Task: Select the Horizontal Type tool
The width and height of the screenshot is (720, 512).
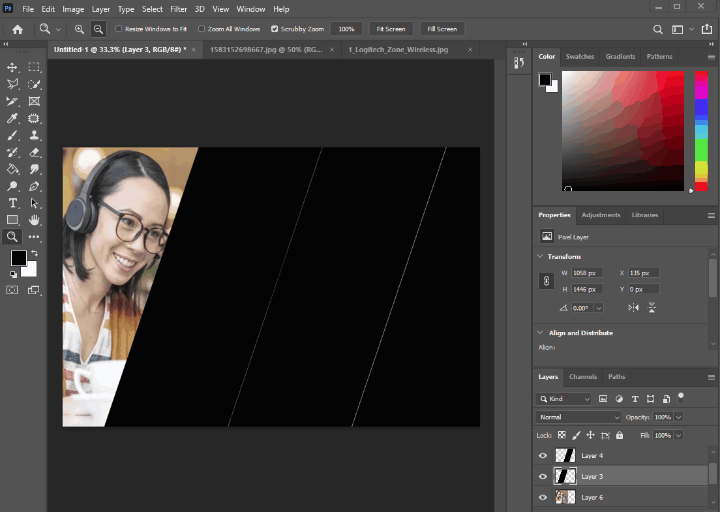Action: 13,203
